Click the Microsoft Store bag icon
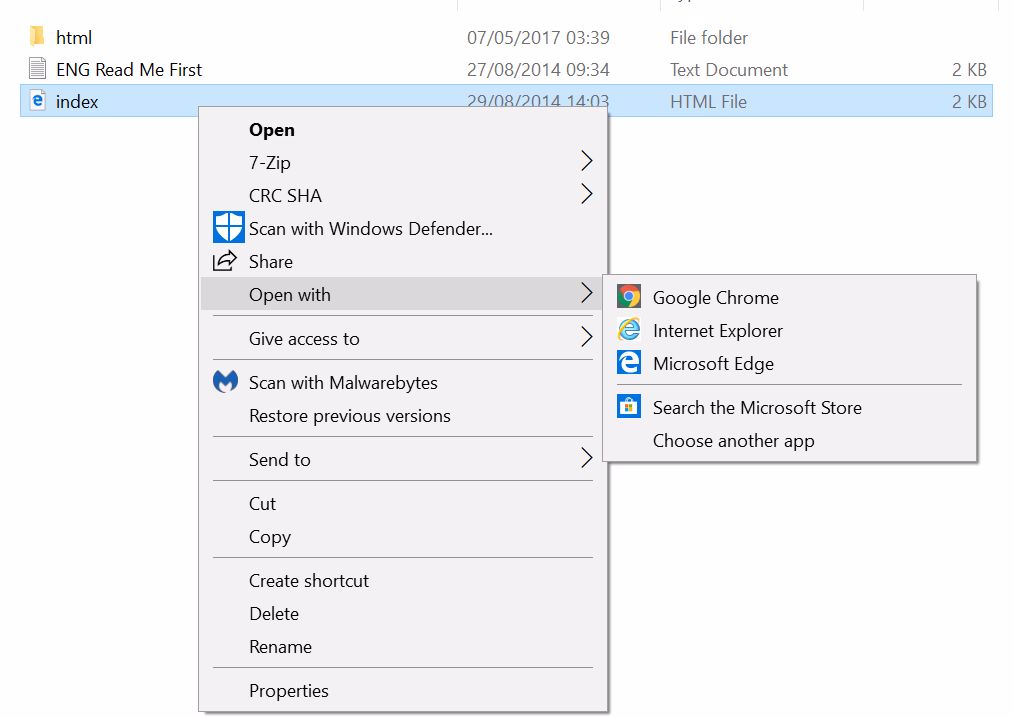Screen dimensions: 1013x717 629,406
